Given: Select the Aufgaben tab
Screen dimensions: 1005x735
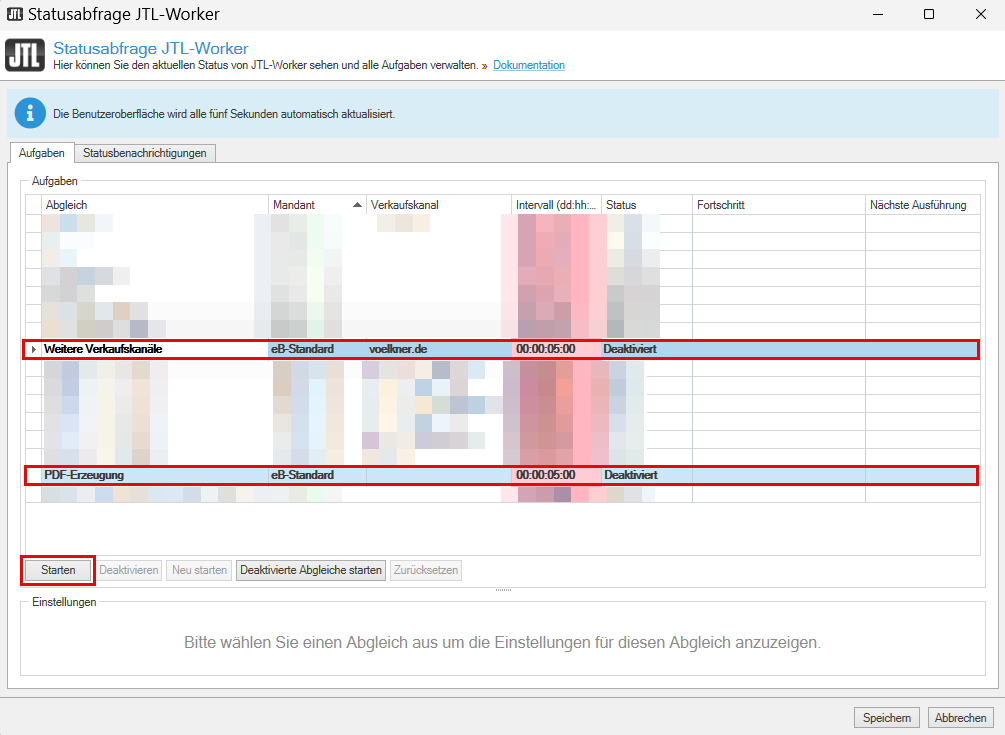Looking at the screenshot, I should click(42, 153).
